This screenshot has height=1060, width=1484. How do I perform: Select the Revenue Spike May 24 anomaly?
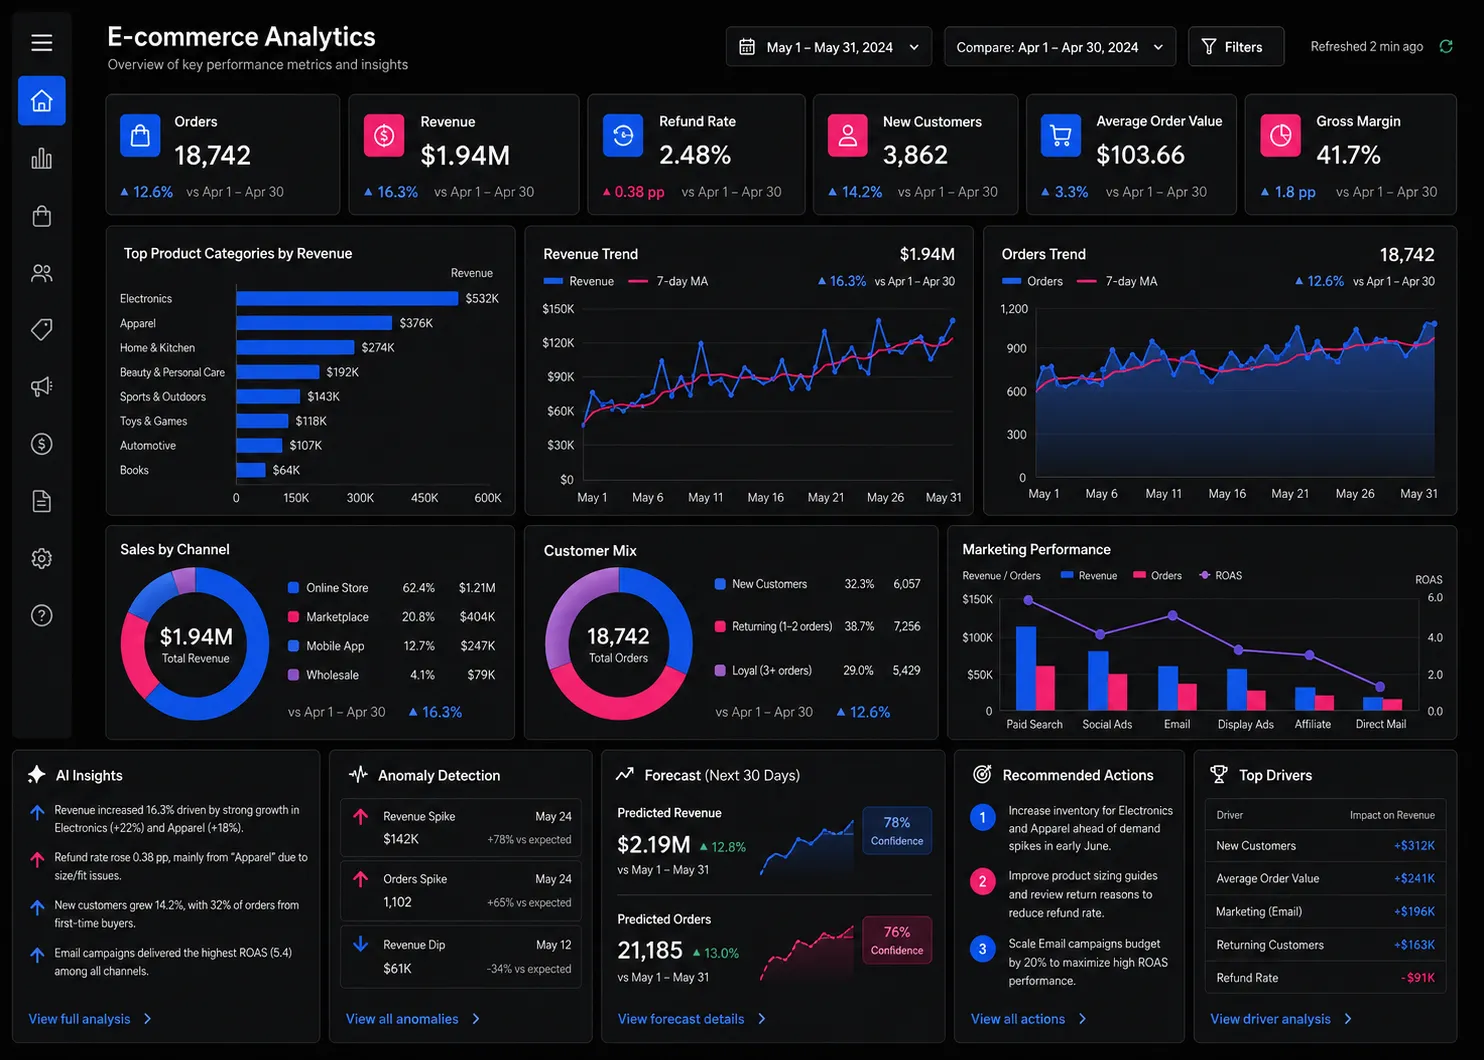[460, 827]
